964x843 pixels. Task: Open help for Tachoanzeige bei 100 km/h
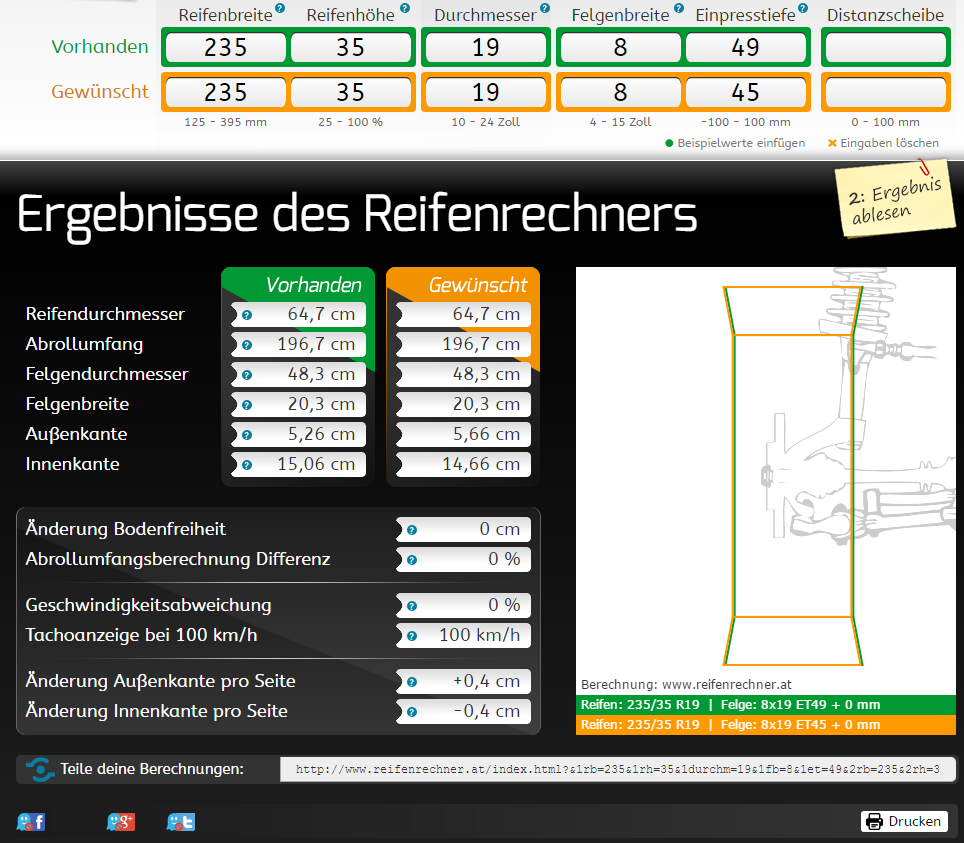coord(412,635)
